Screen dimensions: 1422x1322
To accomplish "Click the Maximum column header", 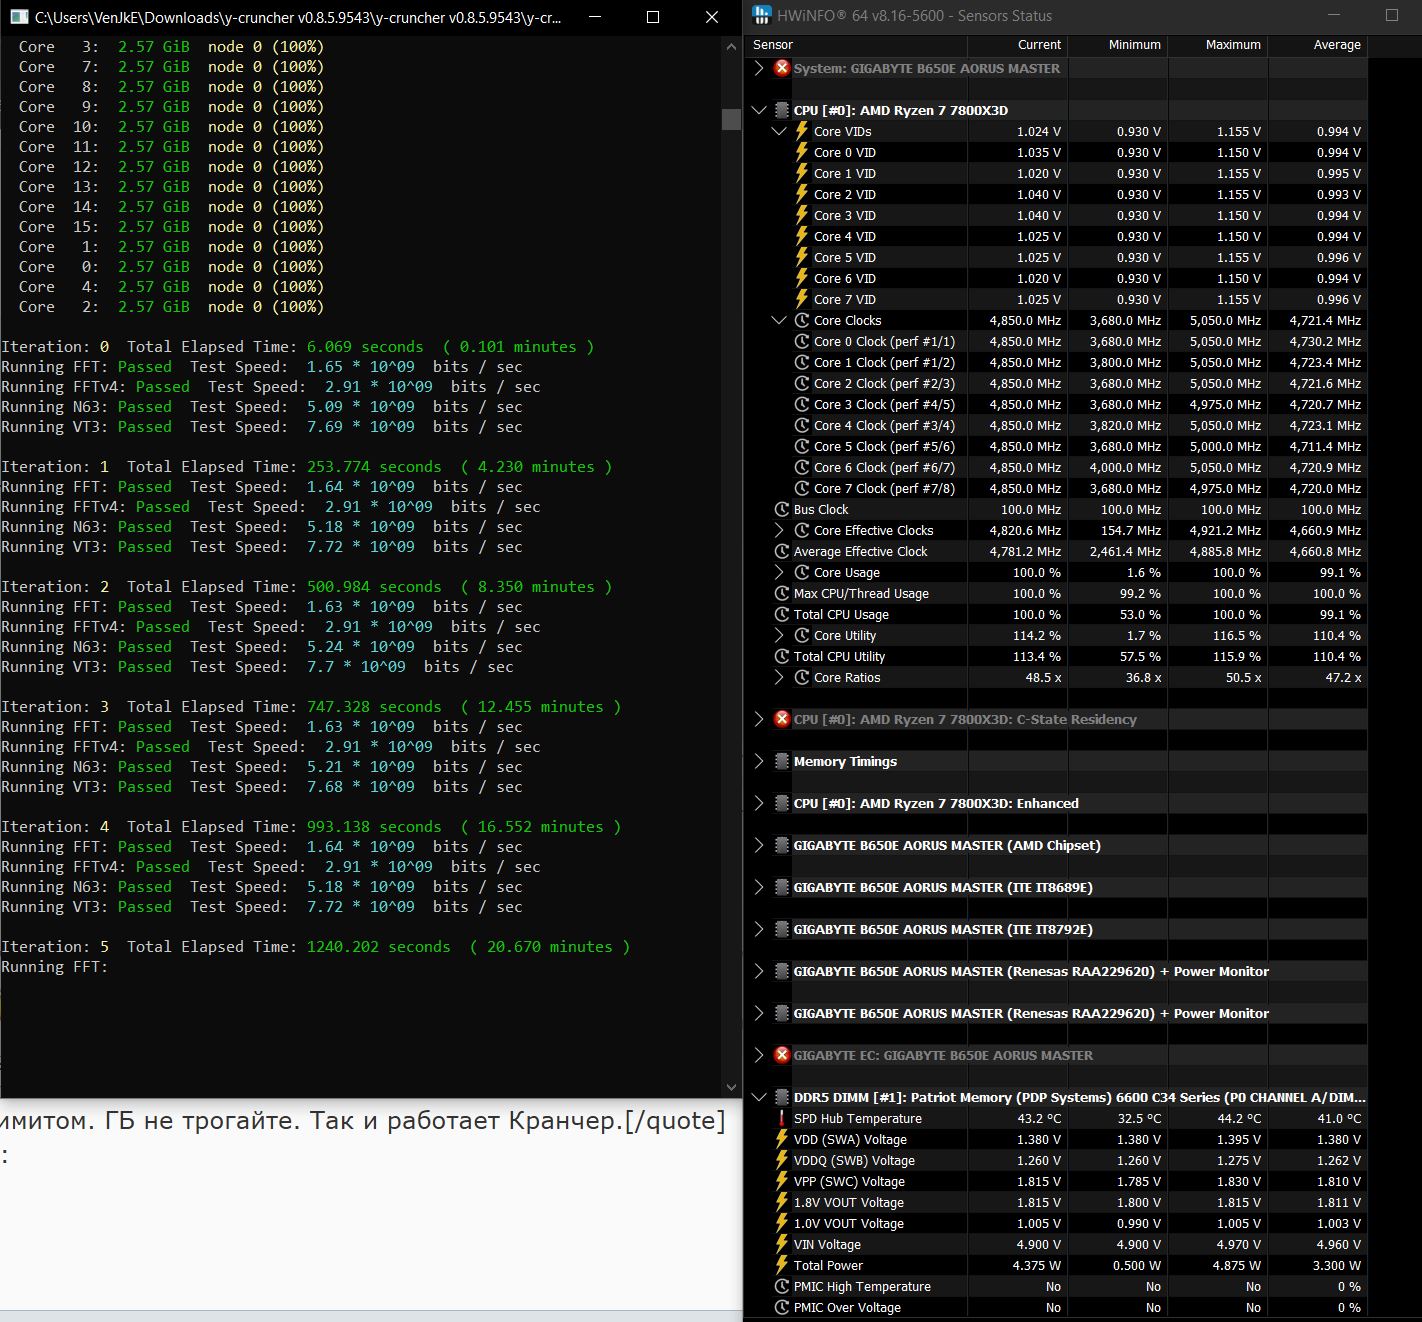I will click(1217, 45).
